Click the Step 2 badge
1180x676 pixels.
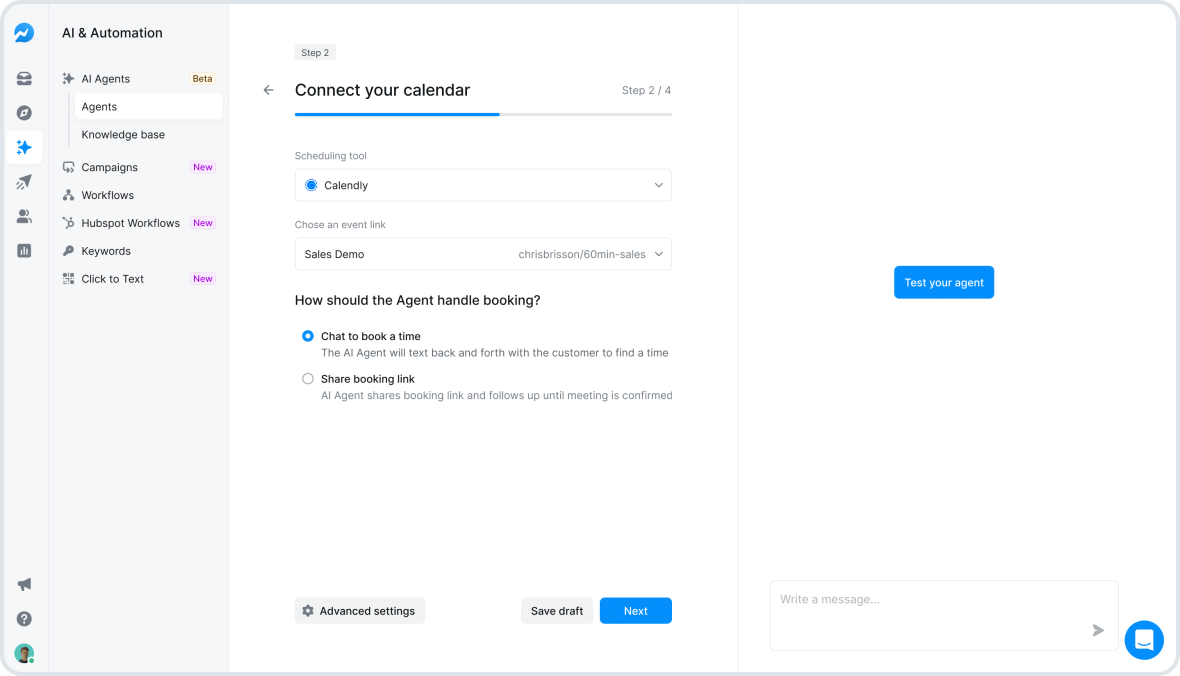click(x=315, y=53)
